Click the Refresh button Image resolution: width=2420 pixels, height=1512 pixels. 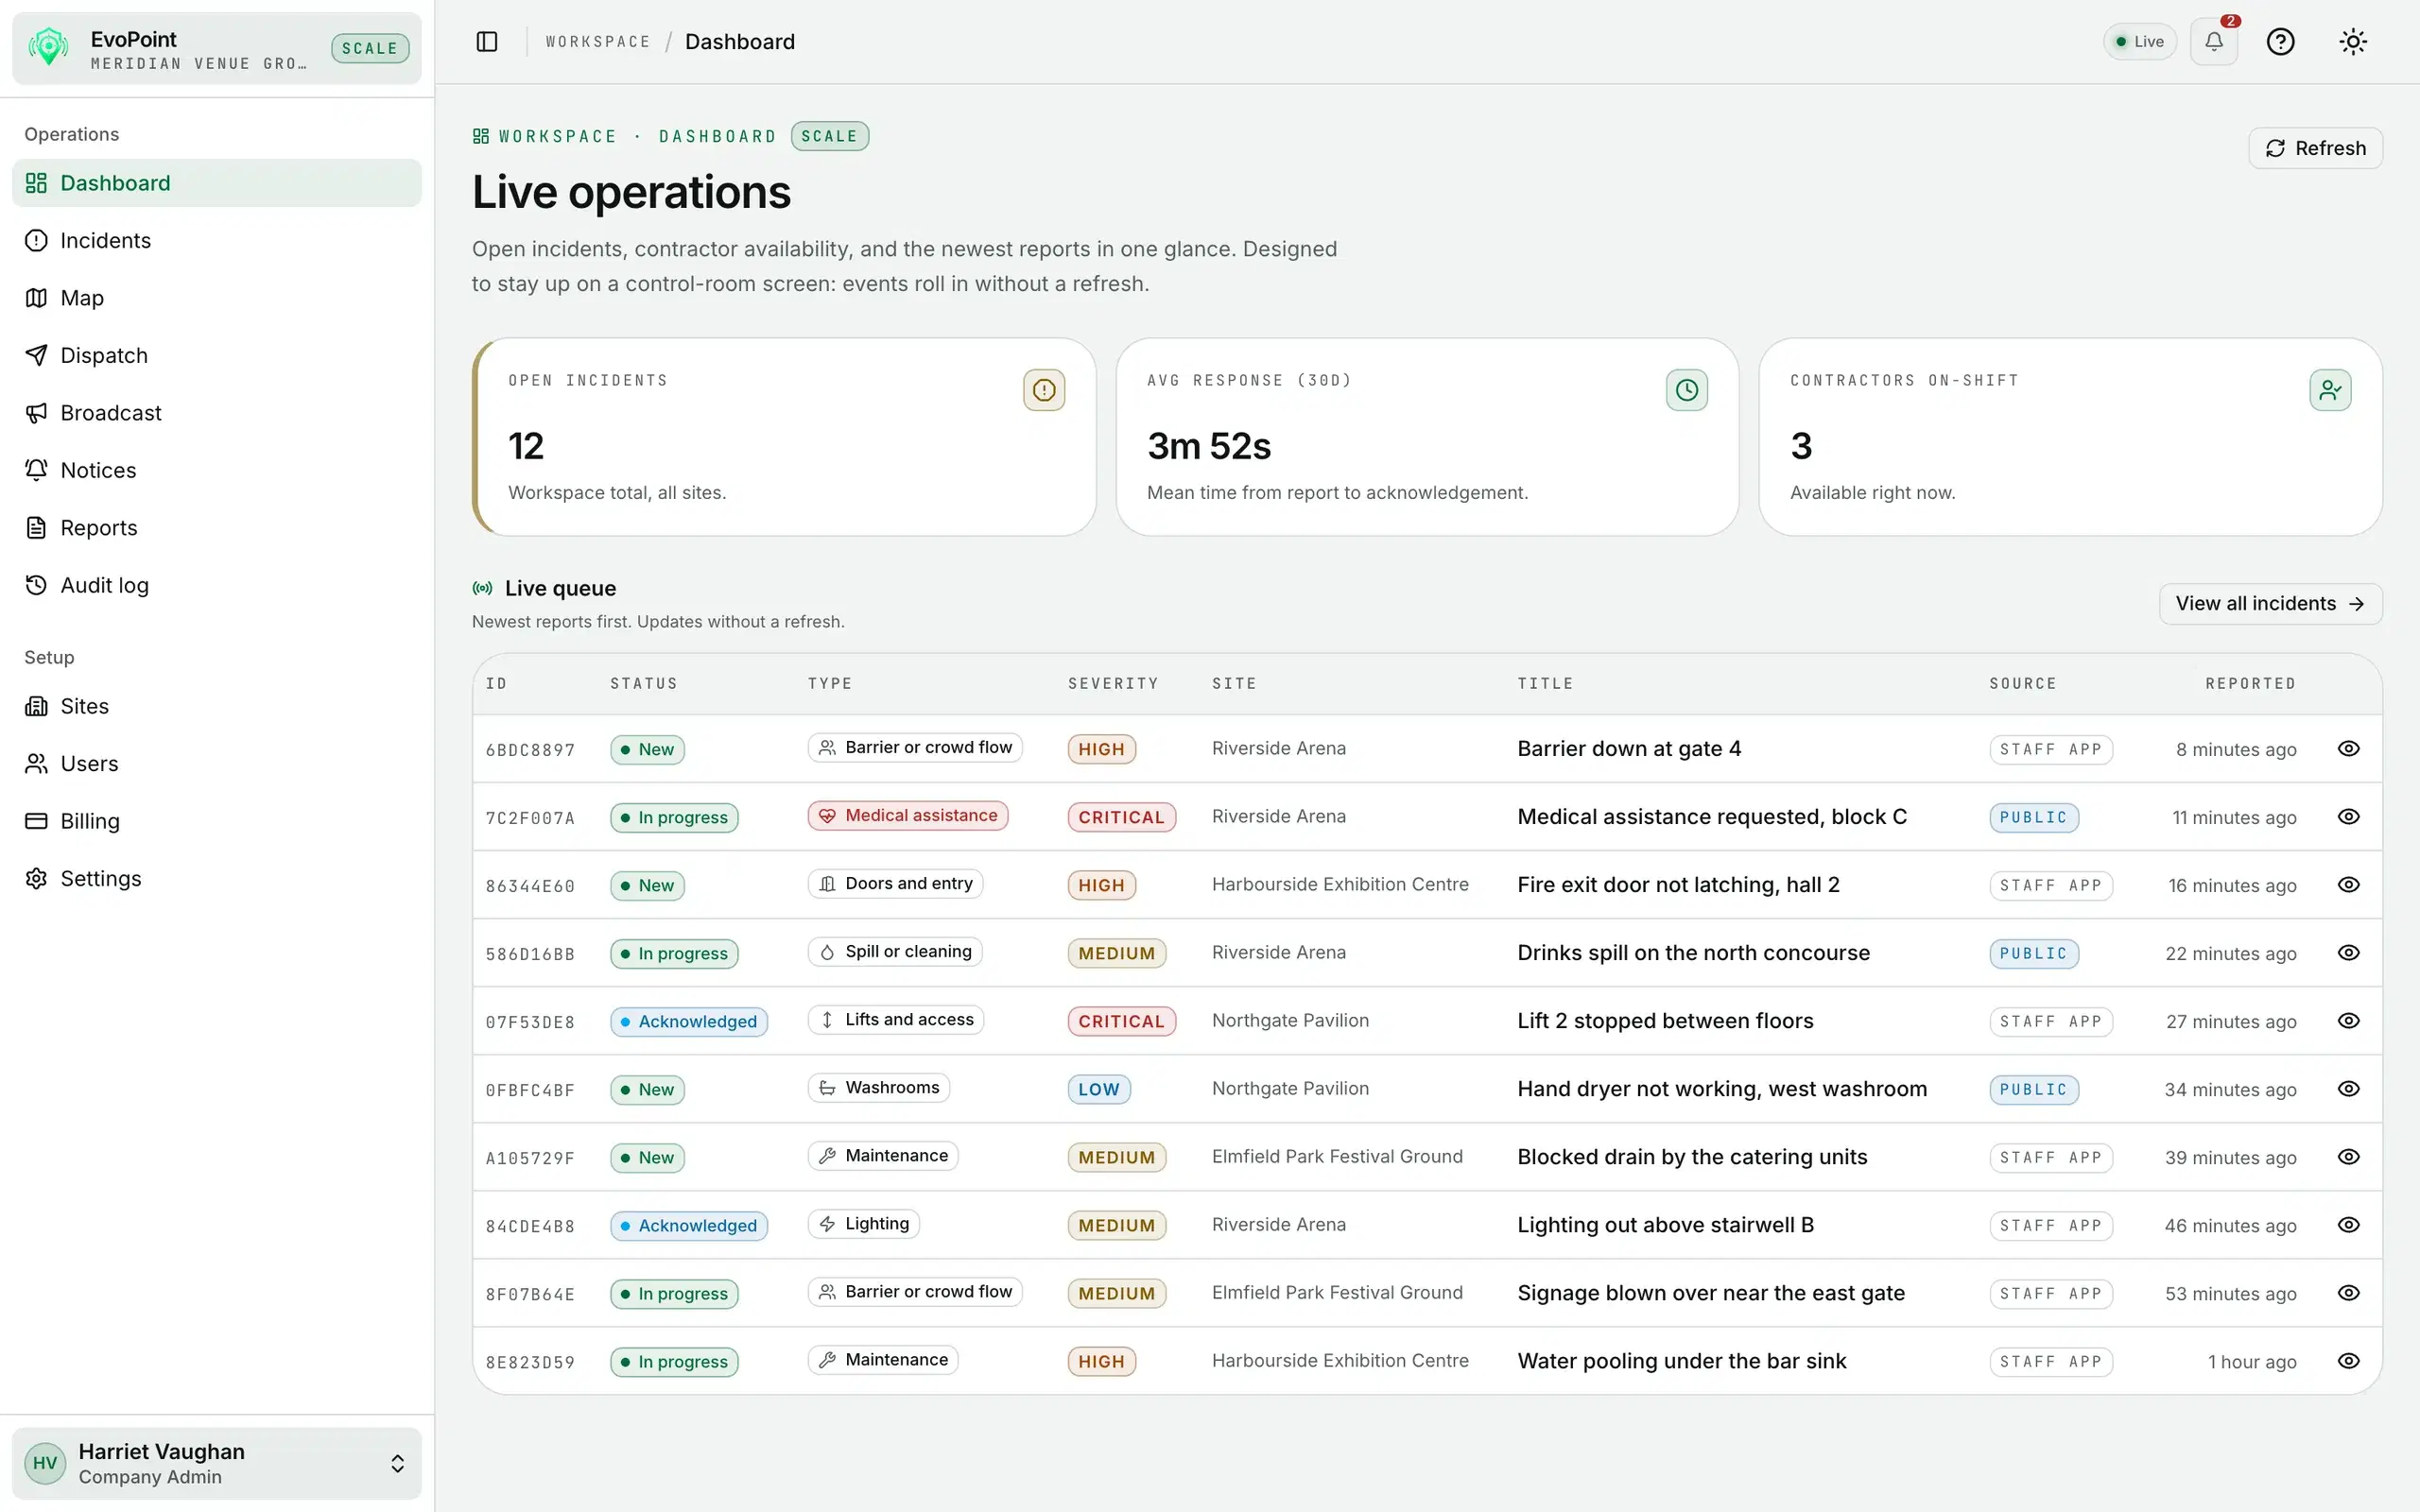click(2315, 148)
